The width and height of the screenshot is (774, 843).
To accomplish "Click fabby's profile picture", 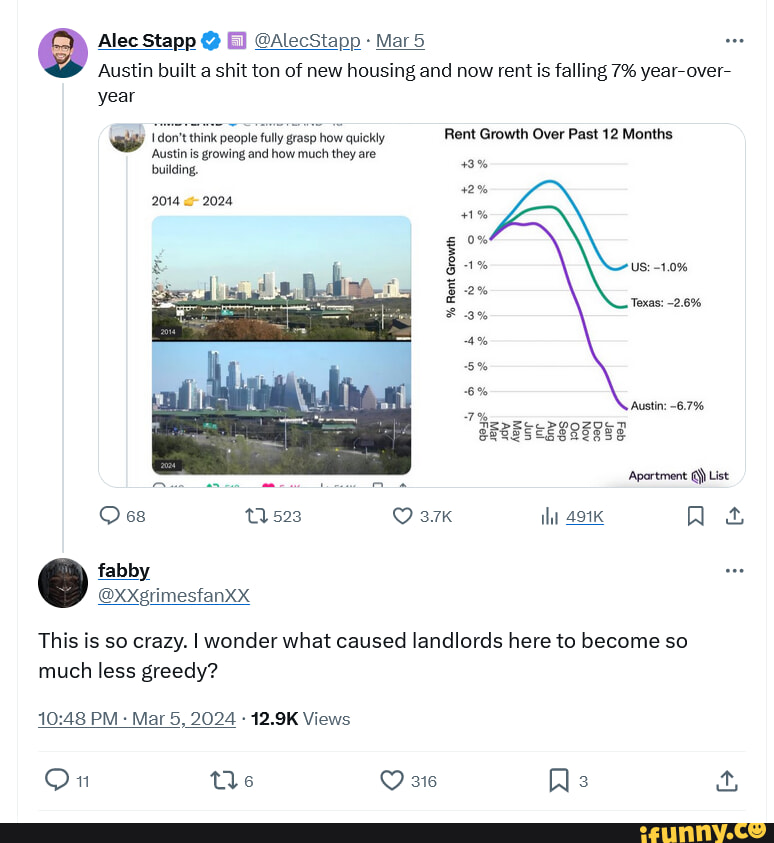I will [63, 583].
